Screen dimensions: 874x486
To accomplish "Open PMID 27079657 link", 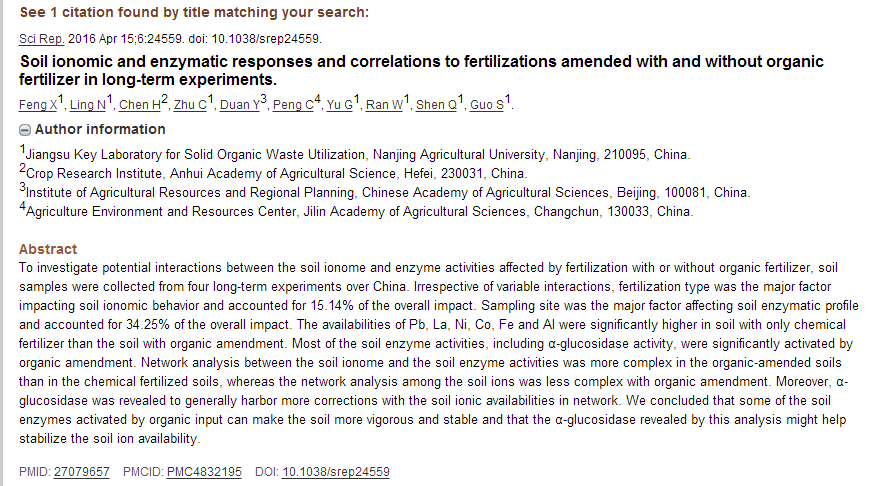I will click(x=82, y=472).
